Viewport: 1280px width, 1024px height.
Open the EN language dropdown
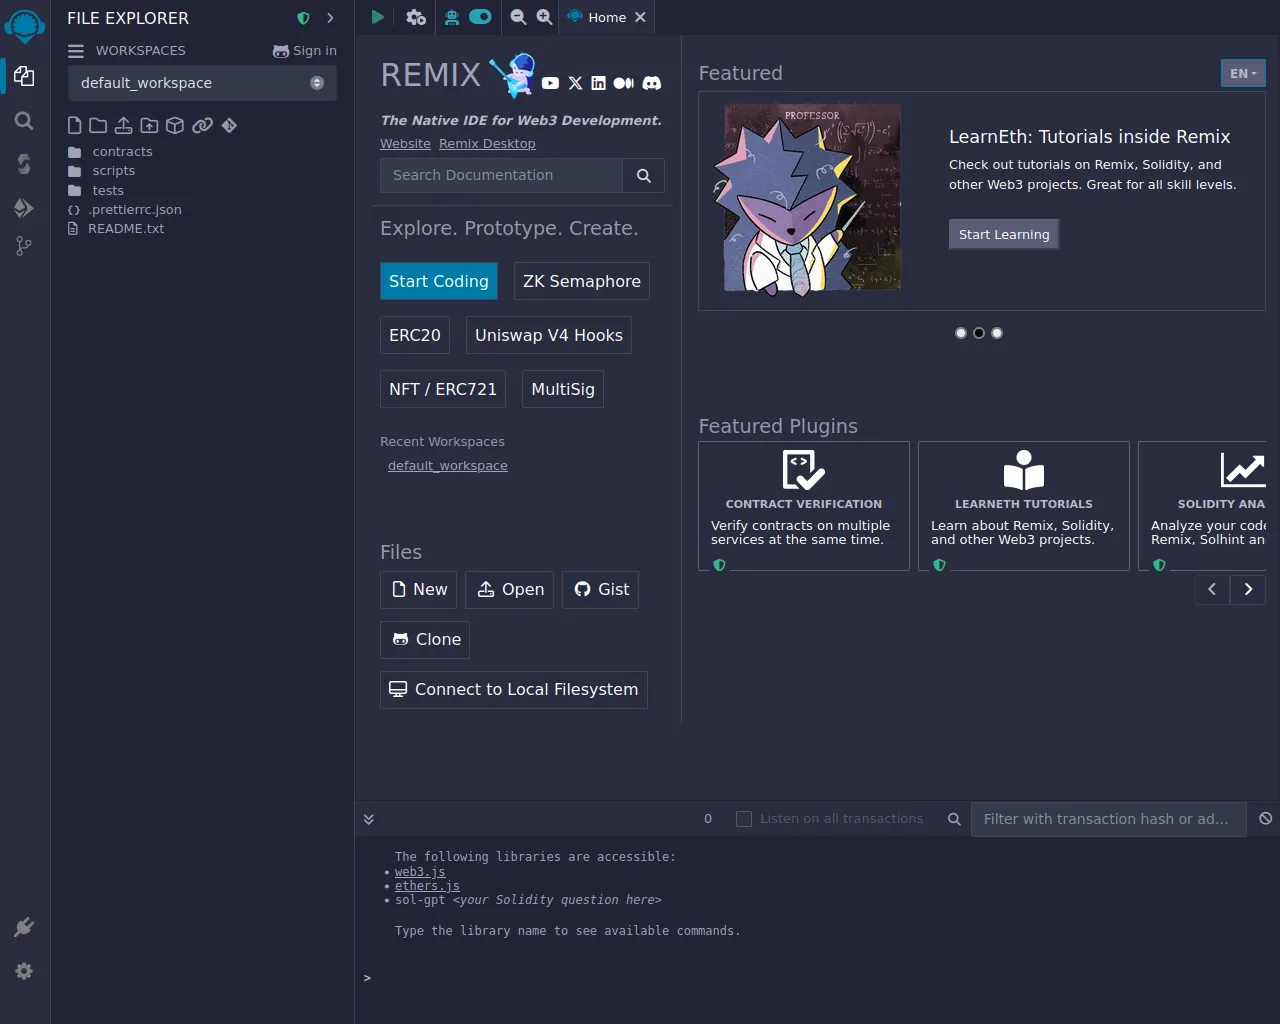(x=1243, y=73)
